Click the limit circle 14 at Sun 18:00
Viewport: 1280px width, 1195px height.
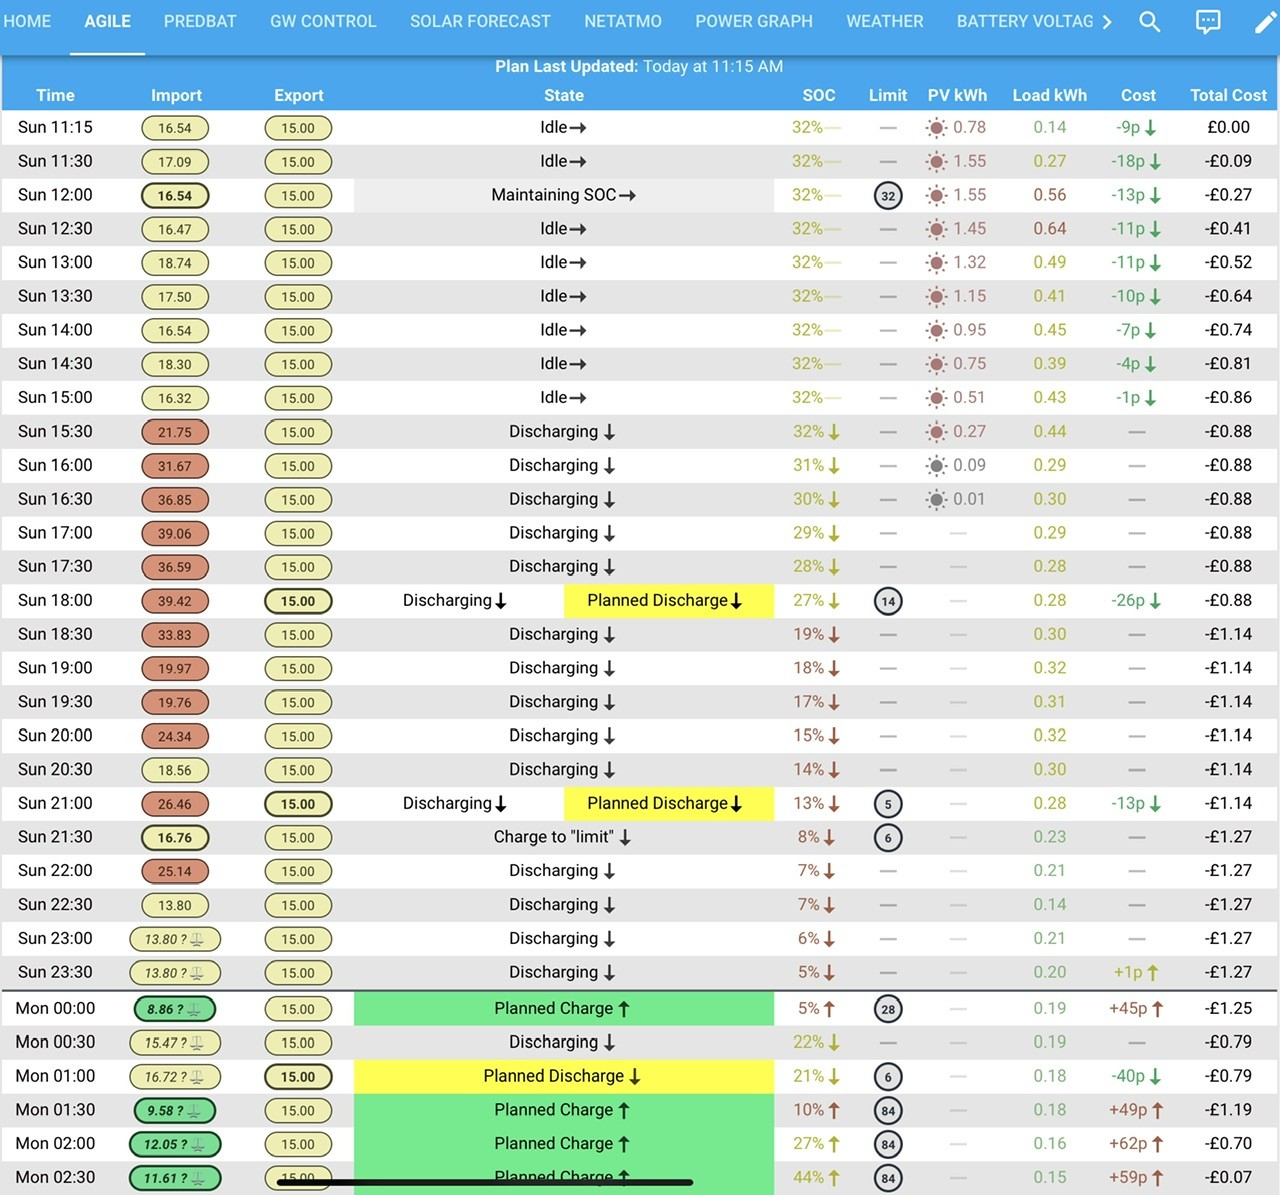pos(888,601)
